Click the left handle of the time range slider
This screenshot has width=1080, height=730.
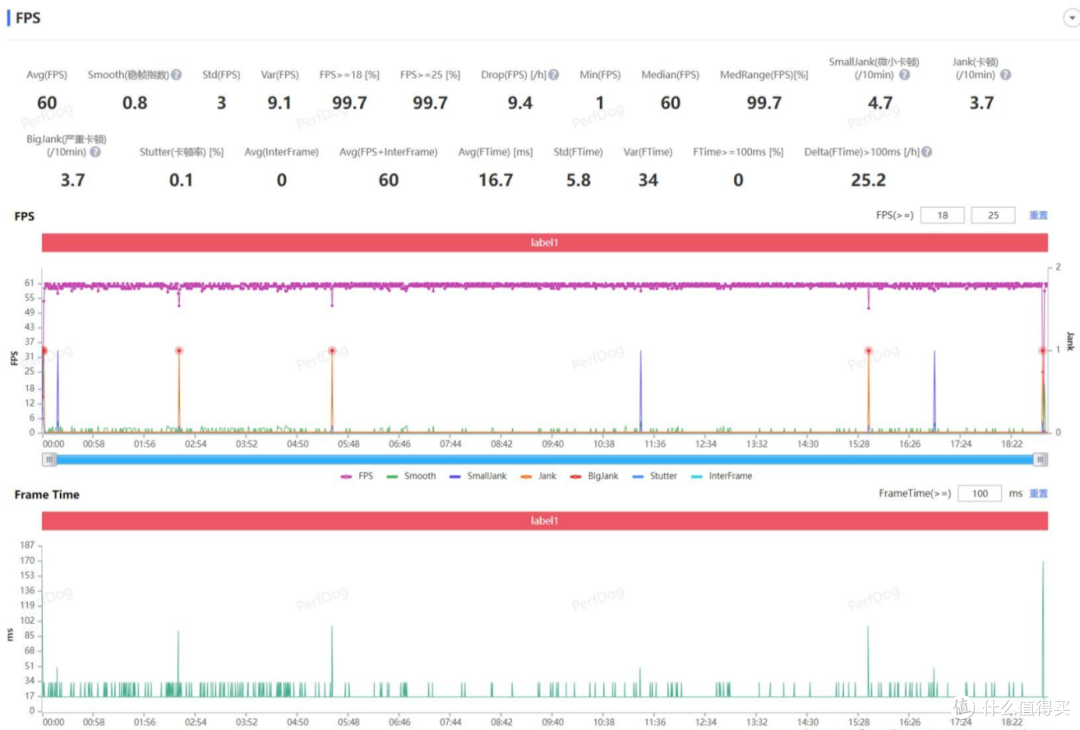pyautogui.click(x=50, y=459)
